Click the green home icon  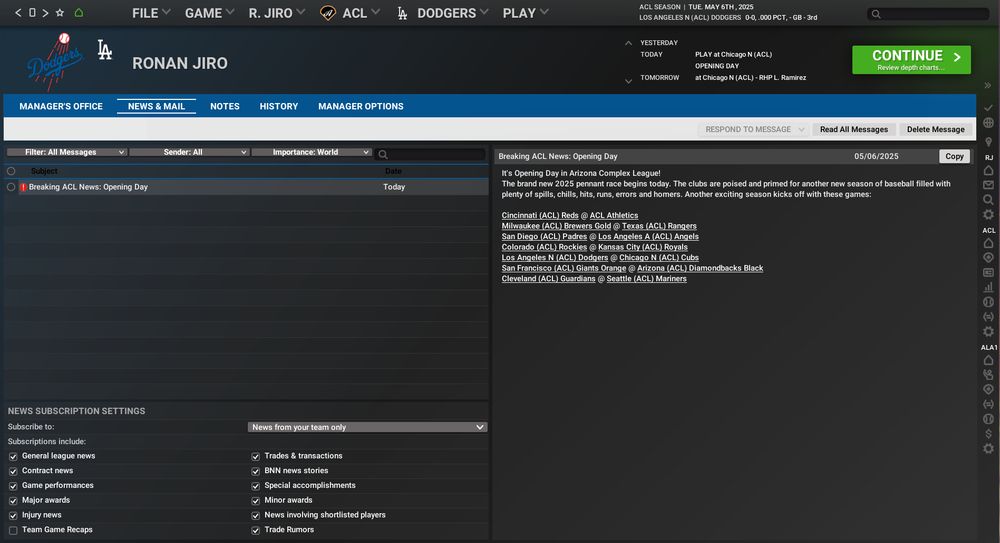coord(79,13)
